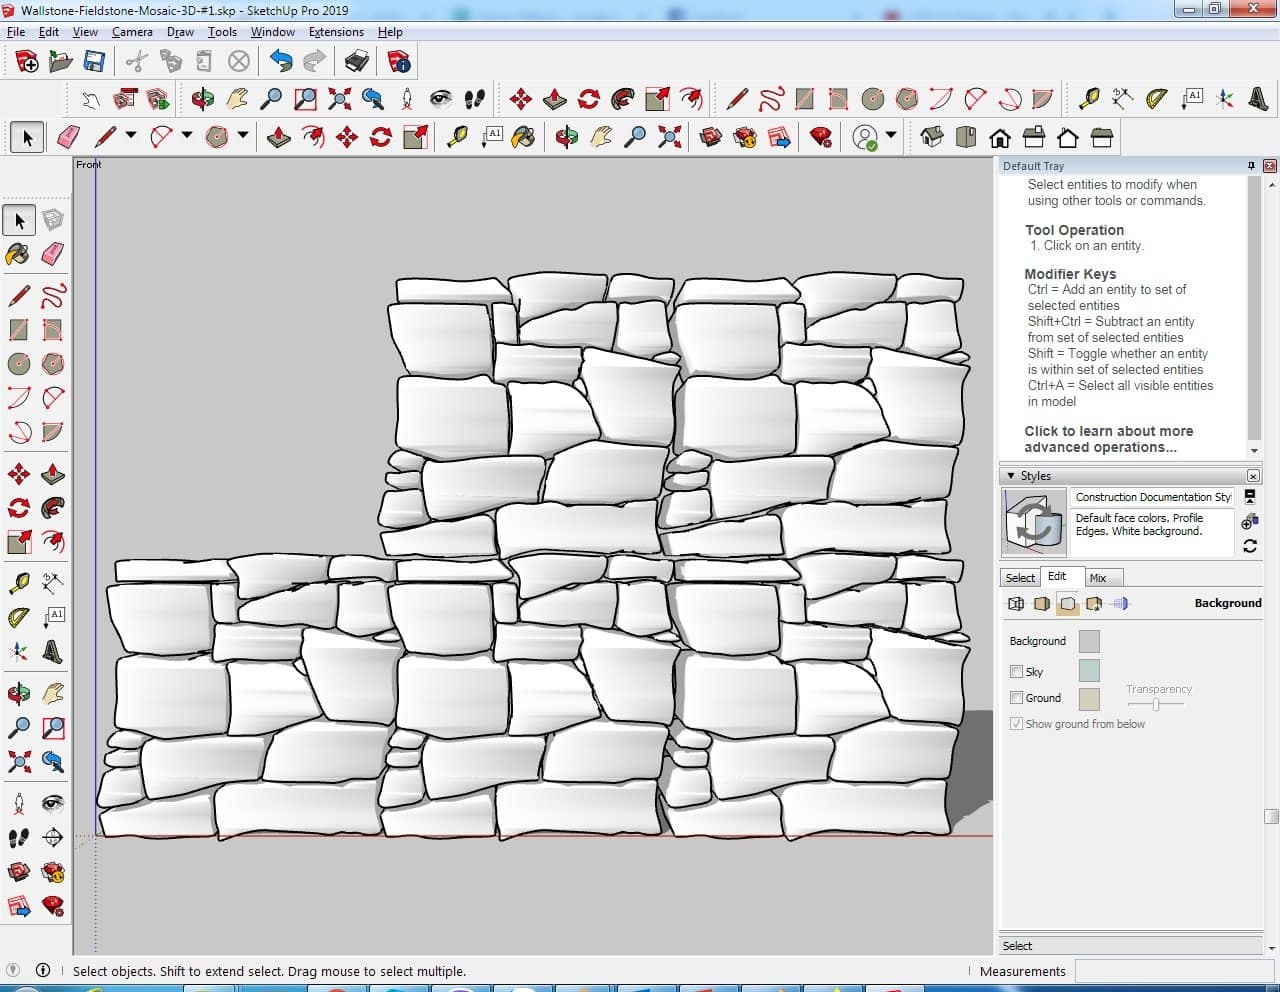The height and width of the screenshot is (992, 1280).
Task: Switch to Iso view icon
Action: pos(932,137)
